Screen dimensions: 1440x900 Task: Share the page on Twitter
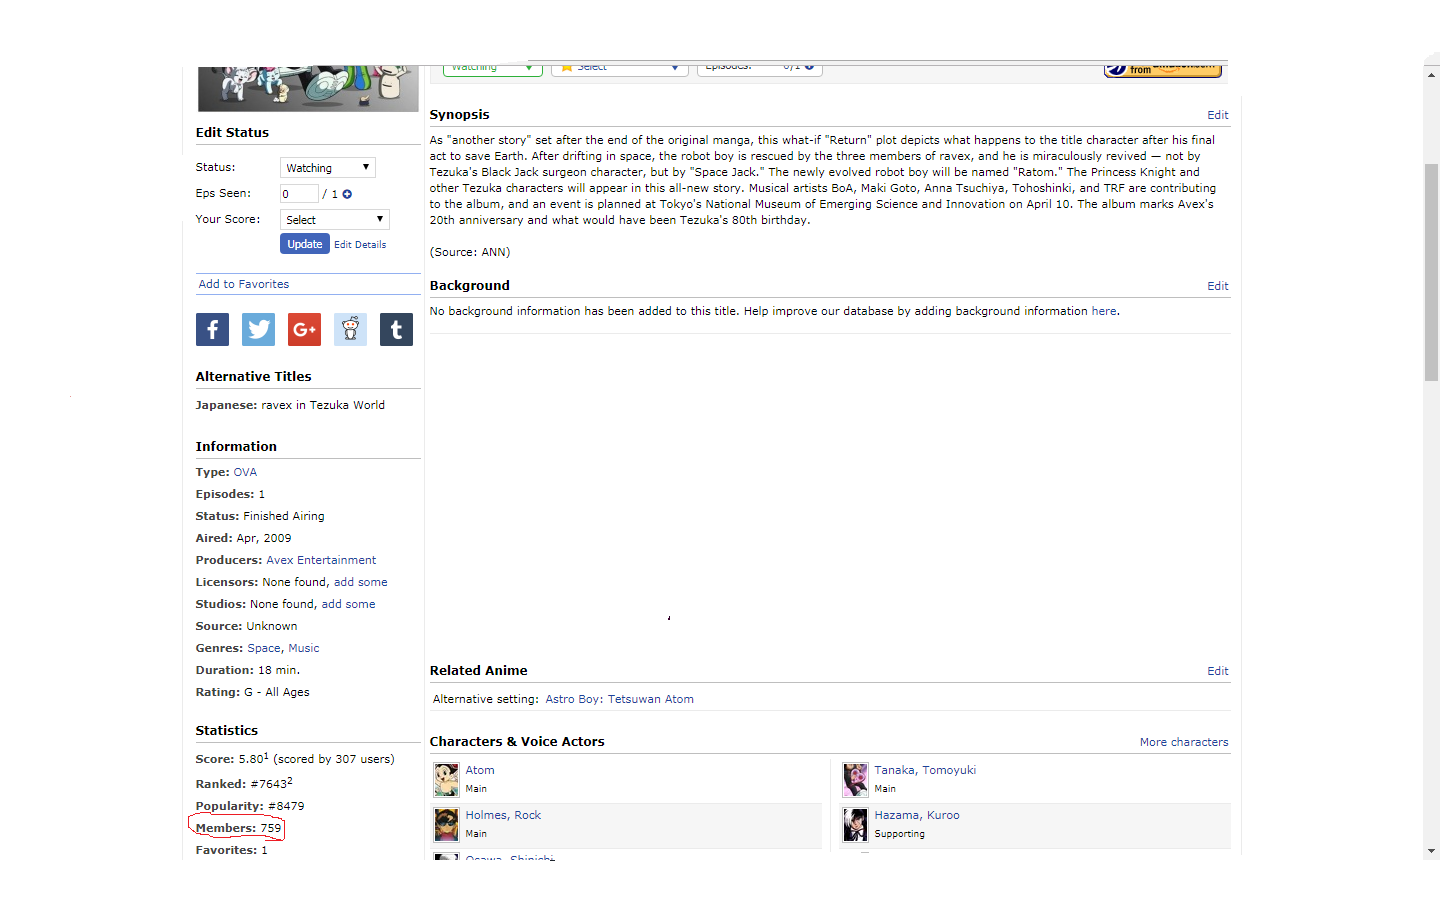[x=258, y=329]
